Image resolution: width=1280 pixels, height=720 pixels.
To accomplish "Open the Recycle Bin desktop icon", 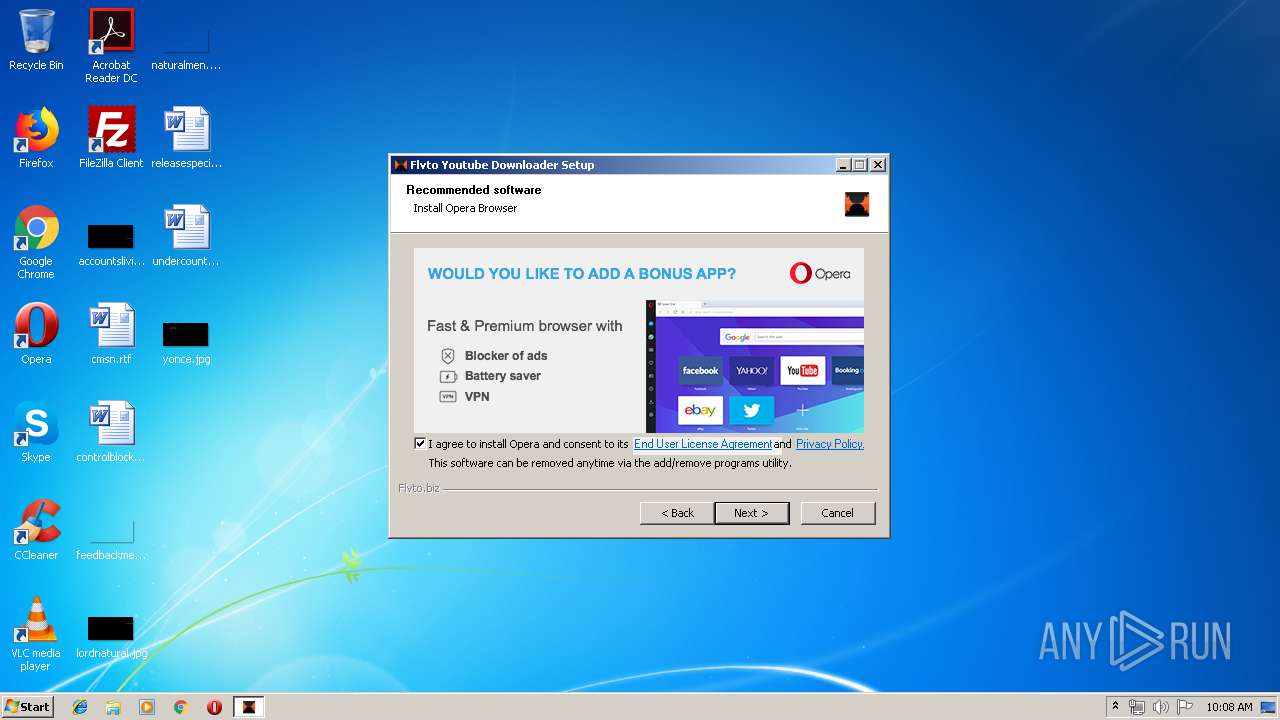I will click(36, 40).
